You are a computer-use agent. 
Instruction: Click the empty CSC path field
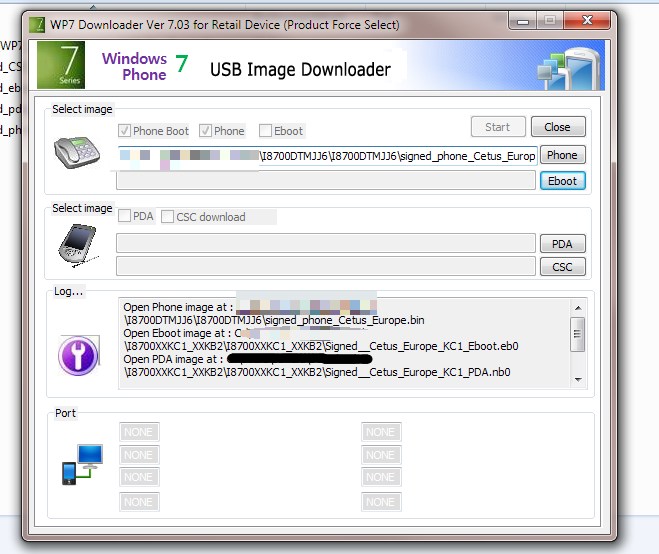(x=326, y=266)
